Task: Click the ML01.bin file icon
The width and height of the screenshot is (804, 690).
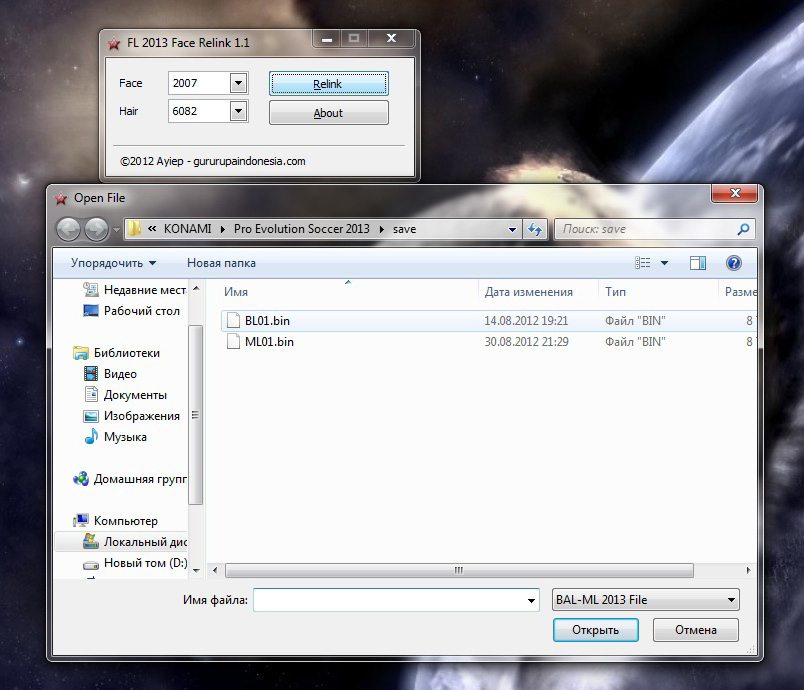Action: pyautogui.click(x=233, y=341)
